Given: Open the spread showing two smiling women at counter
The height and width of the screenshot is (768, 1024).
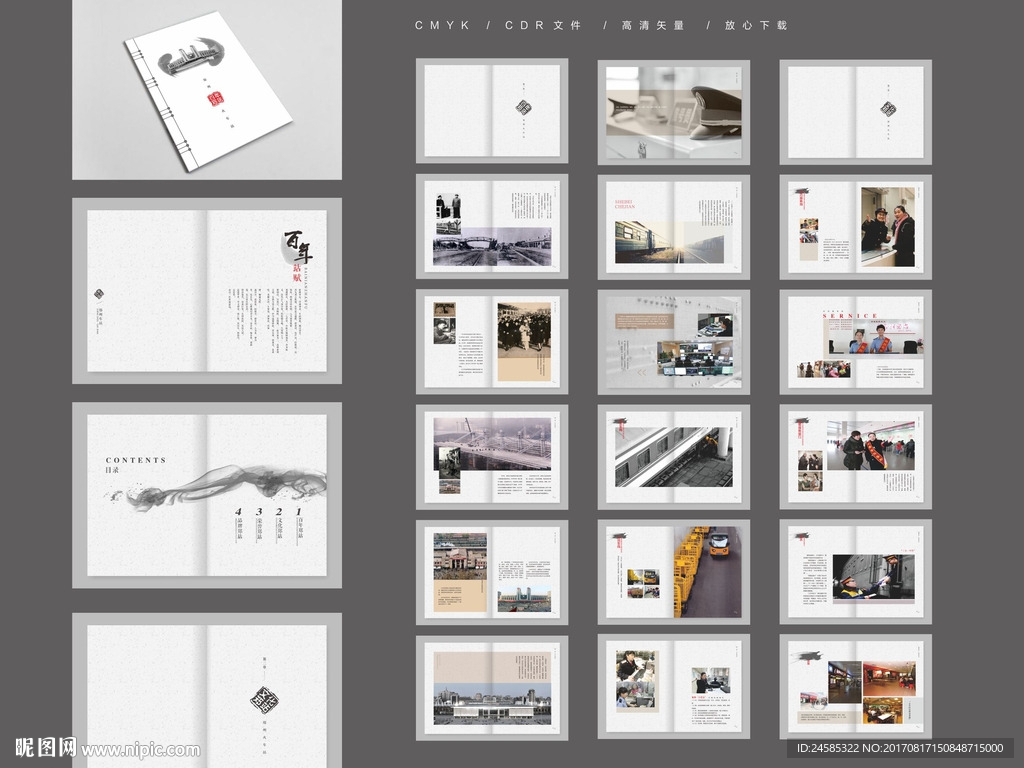Looking at the screenshot, I should pyautogui.click(x=856, y=226).
